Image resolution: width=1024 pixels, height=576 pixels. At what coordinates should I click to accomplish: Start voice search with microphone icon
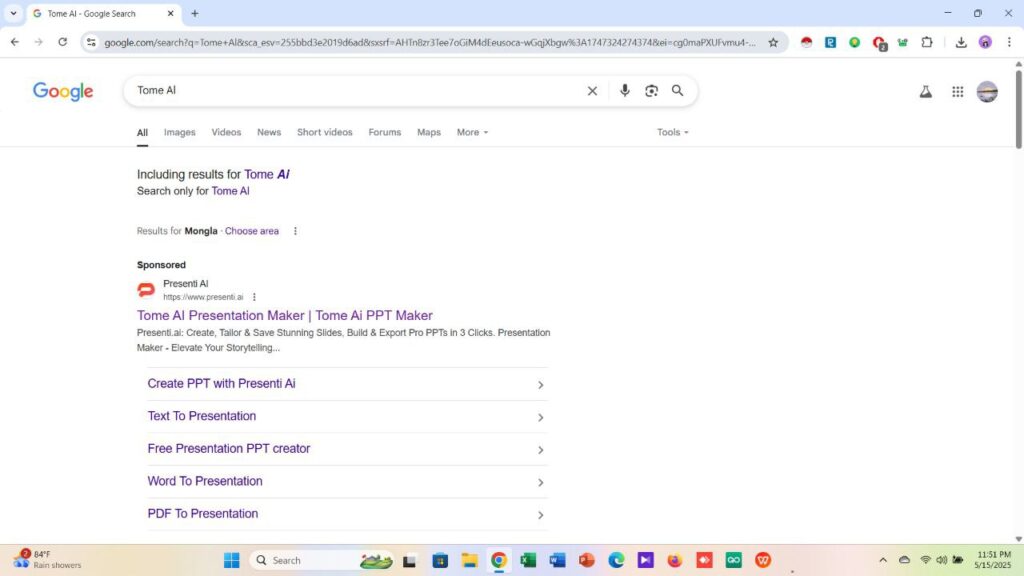coord(624,91)
